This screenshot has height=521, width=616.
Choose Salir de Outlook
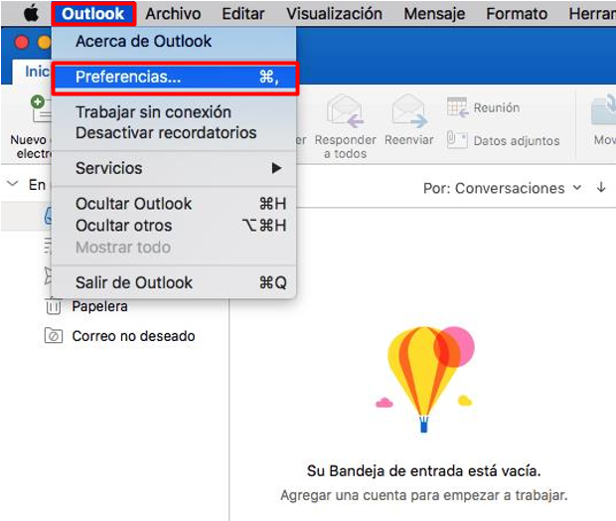(174, 283)
